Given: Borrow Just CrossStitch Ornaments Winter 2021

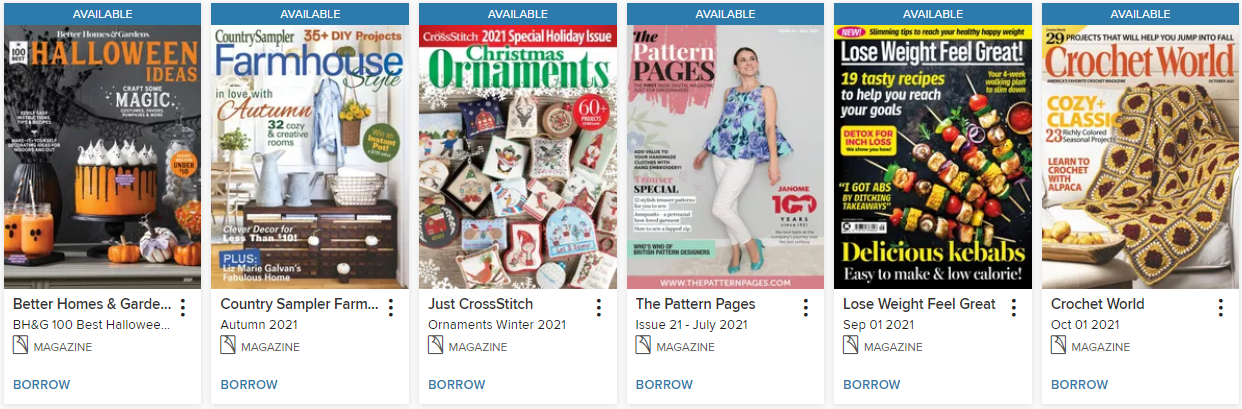Looking at the screenshot, I should [x=457, y=384].
